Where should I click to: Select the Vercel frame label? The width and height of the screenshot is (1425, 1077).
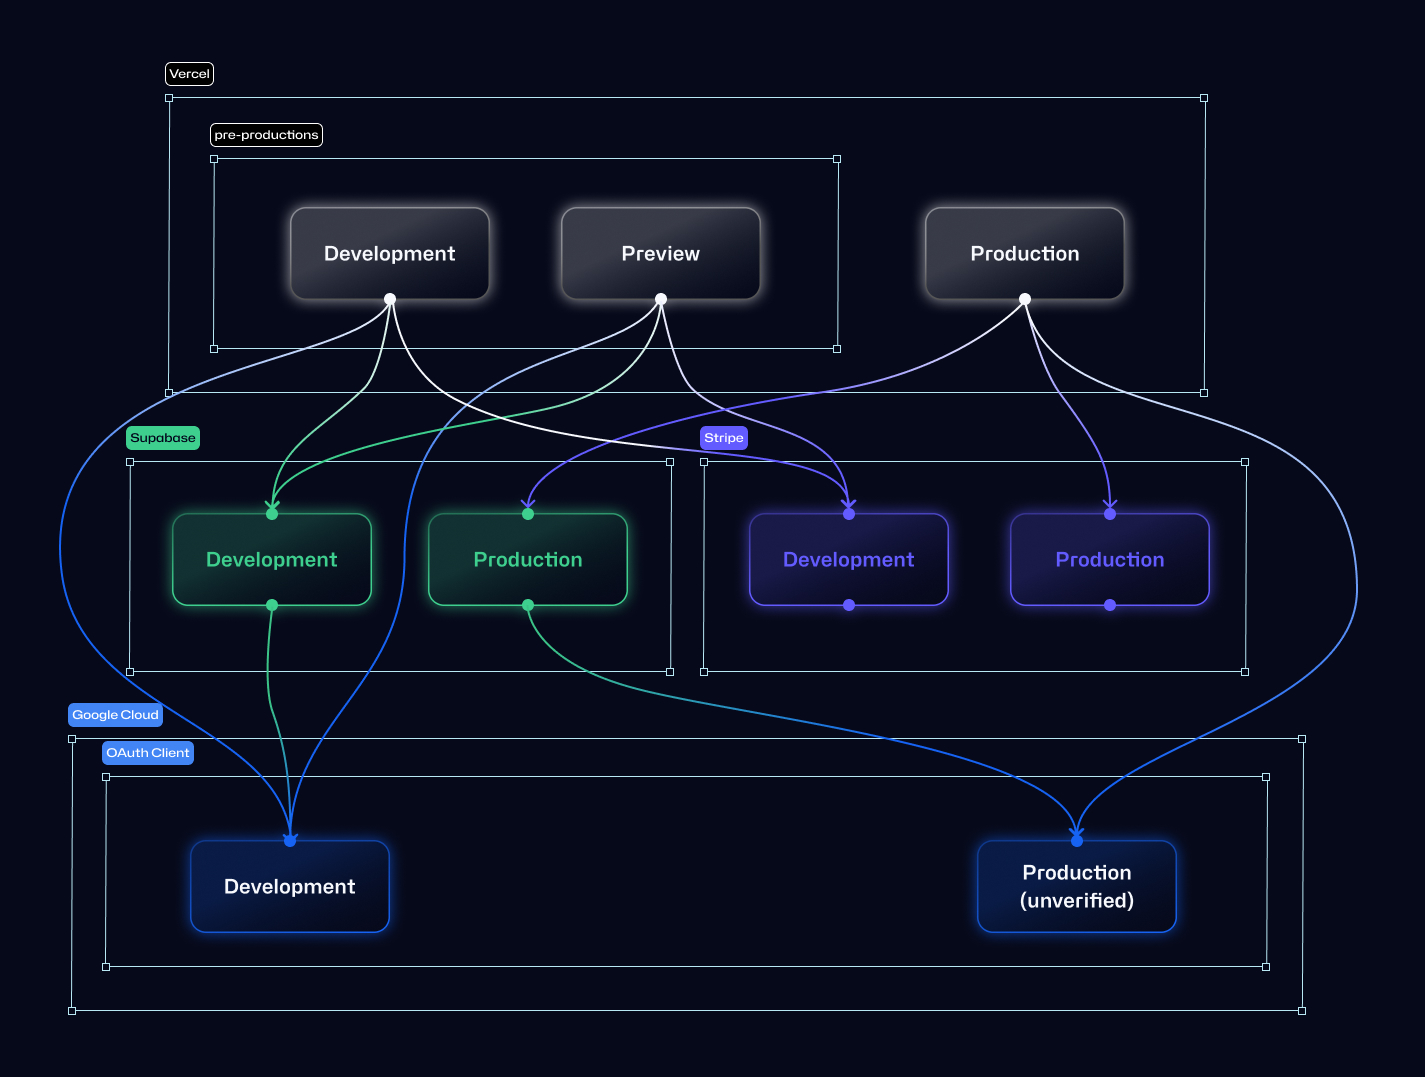189,73
